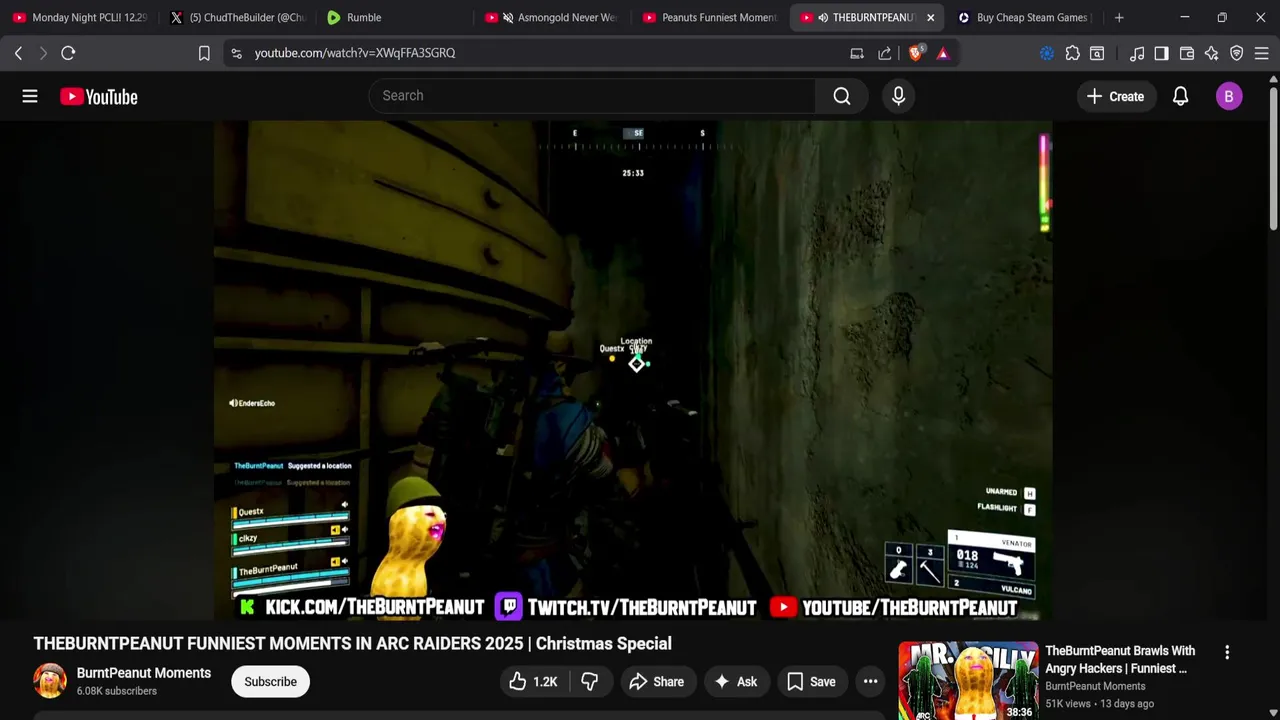Switch to Monday Night PCLI tab
This screenshot has width=1280, height=720.
click(80, 17)
